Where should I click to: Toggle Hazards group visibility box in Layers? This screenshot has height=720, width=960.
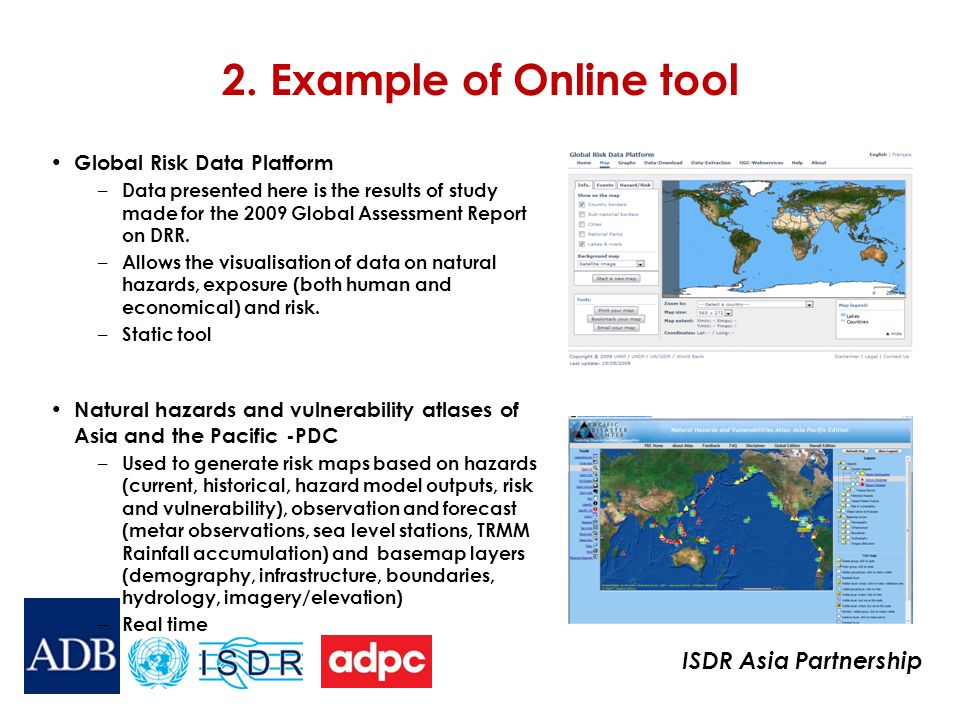coord(844,462)
